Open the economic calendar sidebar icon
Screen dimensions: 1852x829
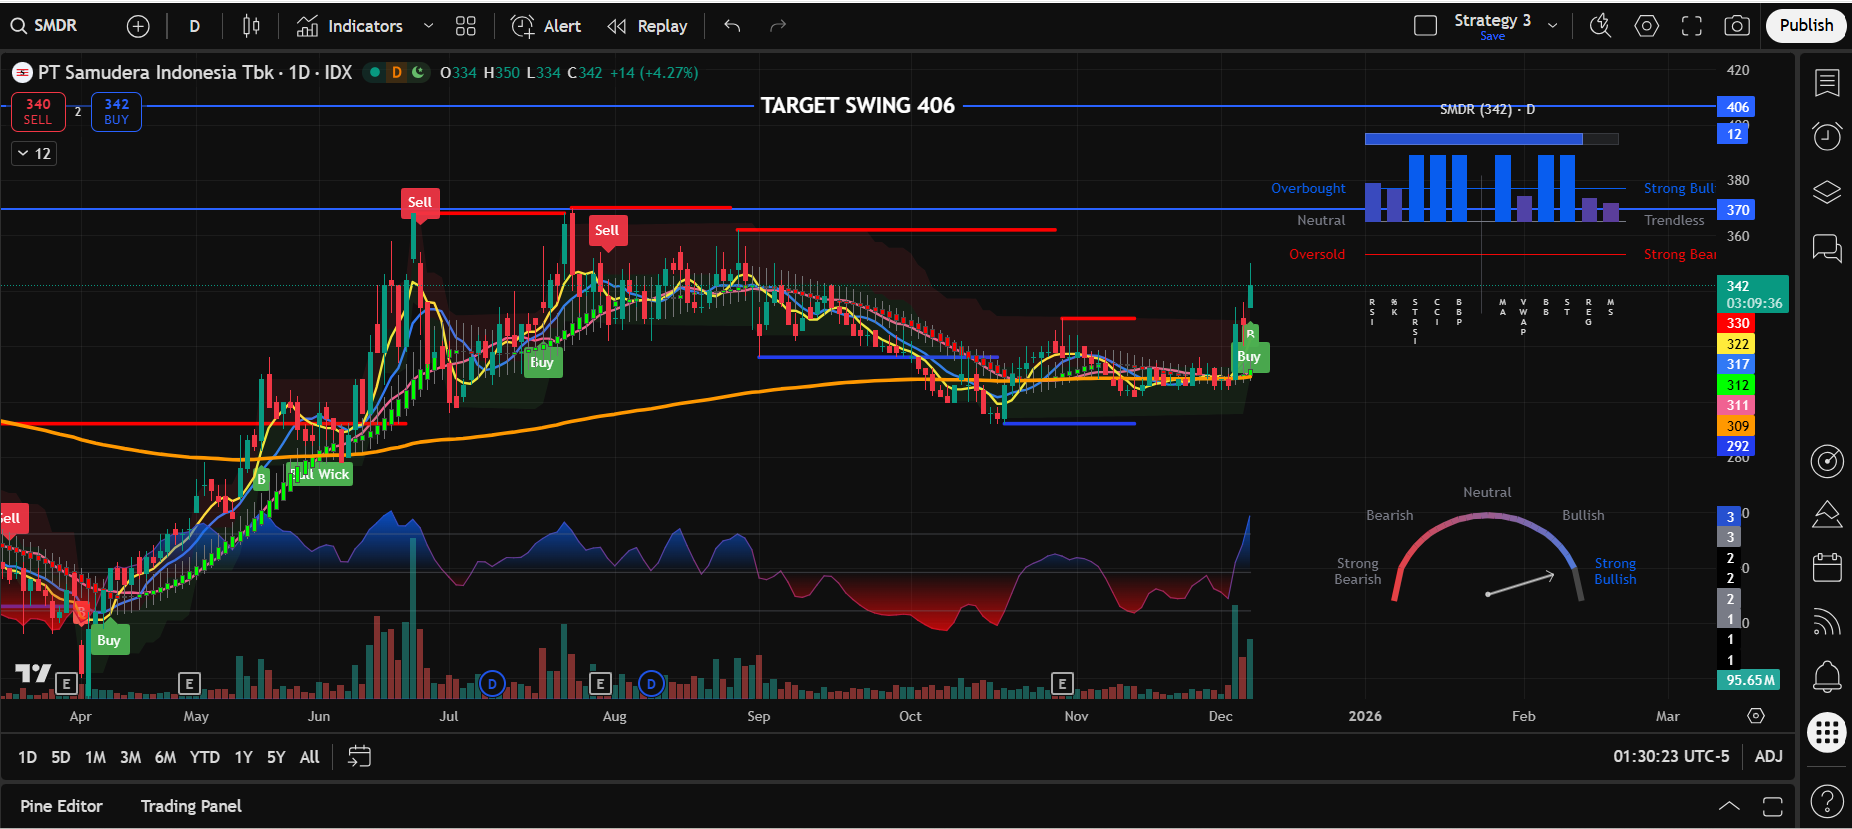[1827, 568]
